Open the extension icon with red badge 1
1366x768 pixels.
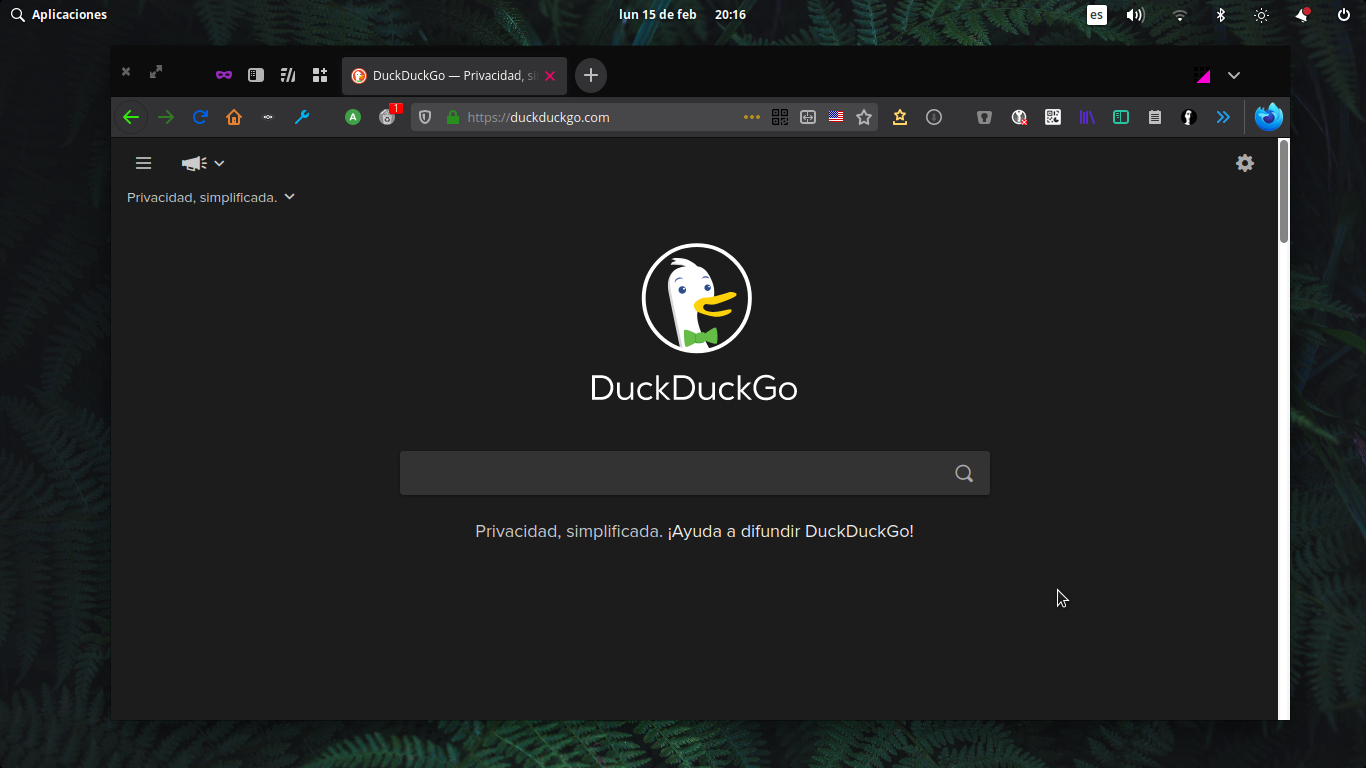point(388,116)
